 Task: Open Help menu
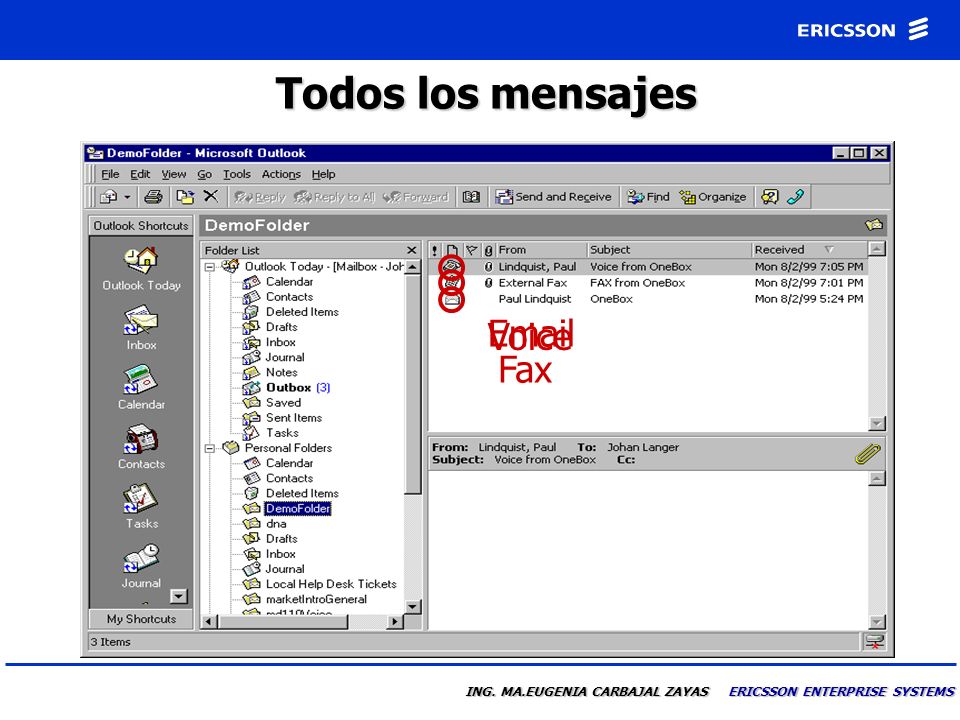coord(323,174)
